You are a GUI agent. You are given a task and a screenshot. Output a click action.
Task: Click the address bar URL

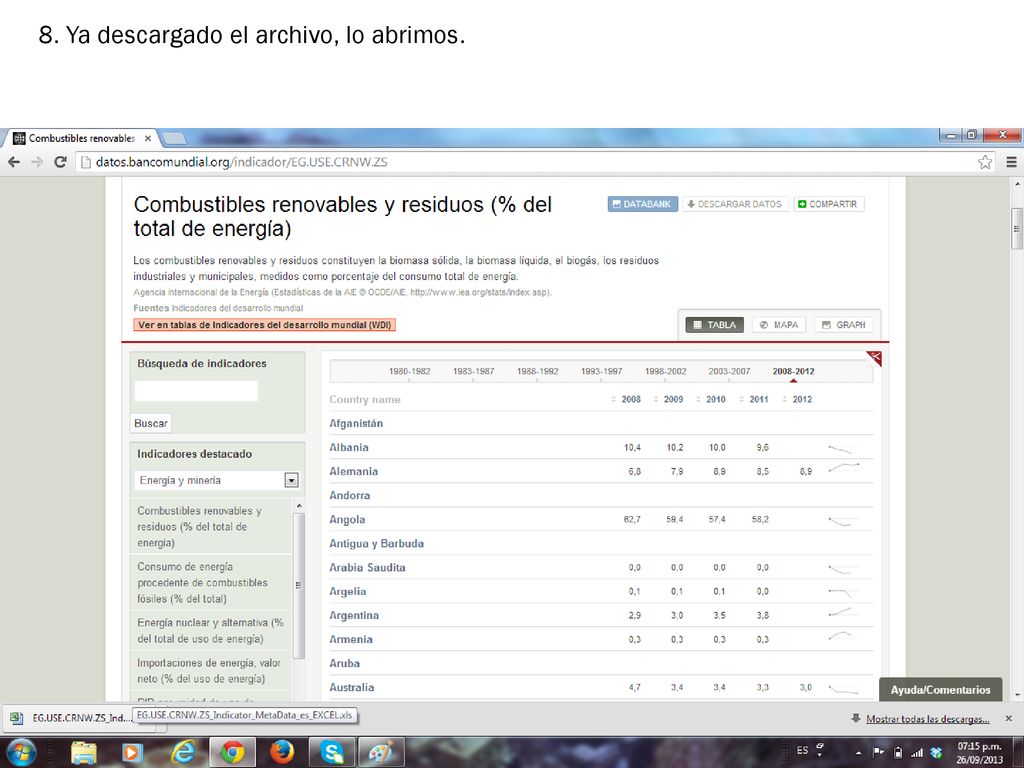point(242,162)
